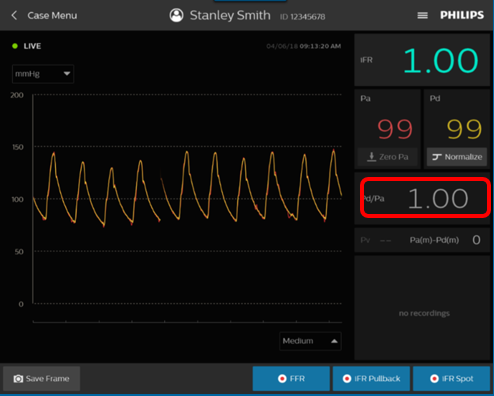
Task: Open the hamburger menu icon
Action: click(423, 15)
